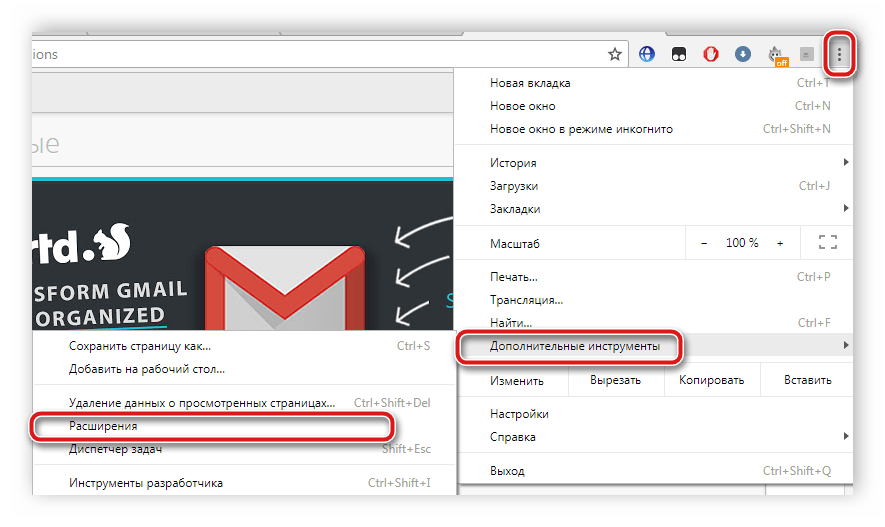Open История menu entry

point(655,163)
